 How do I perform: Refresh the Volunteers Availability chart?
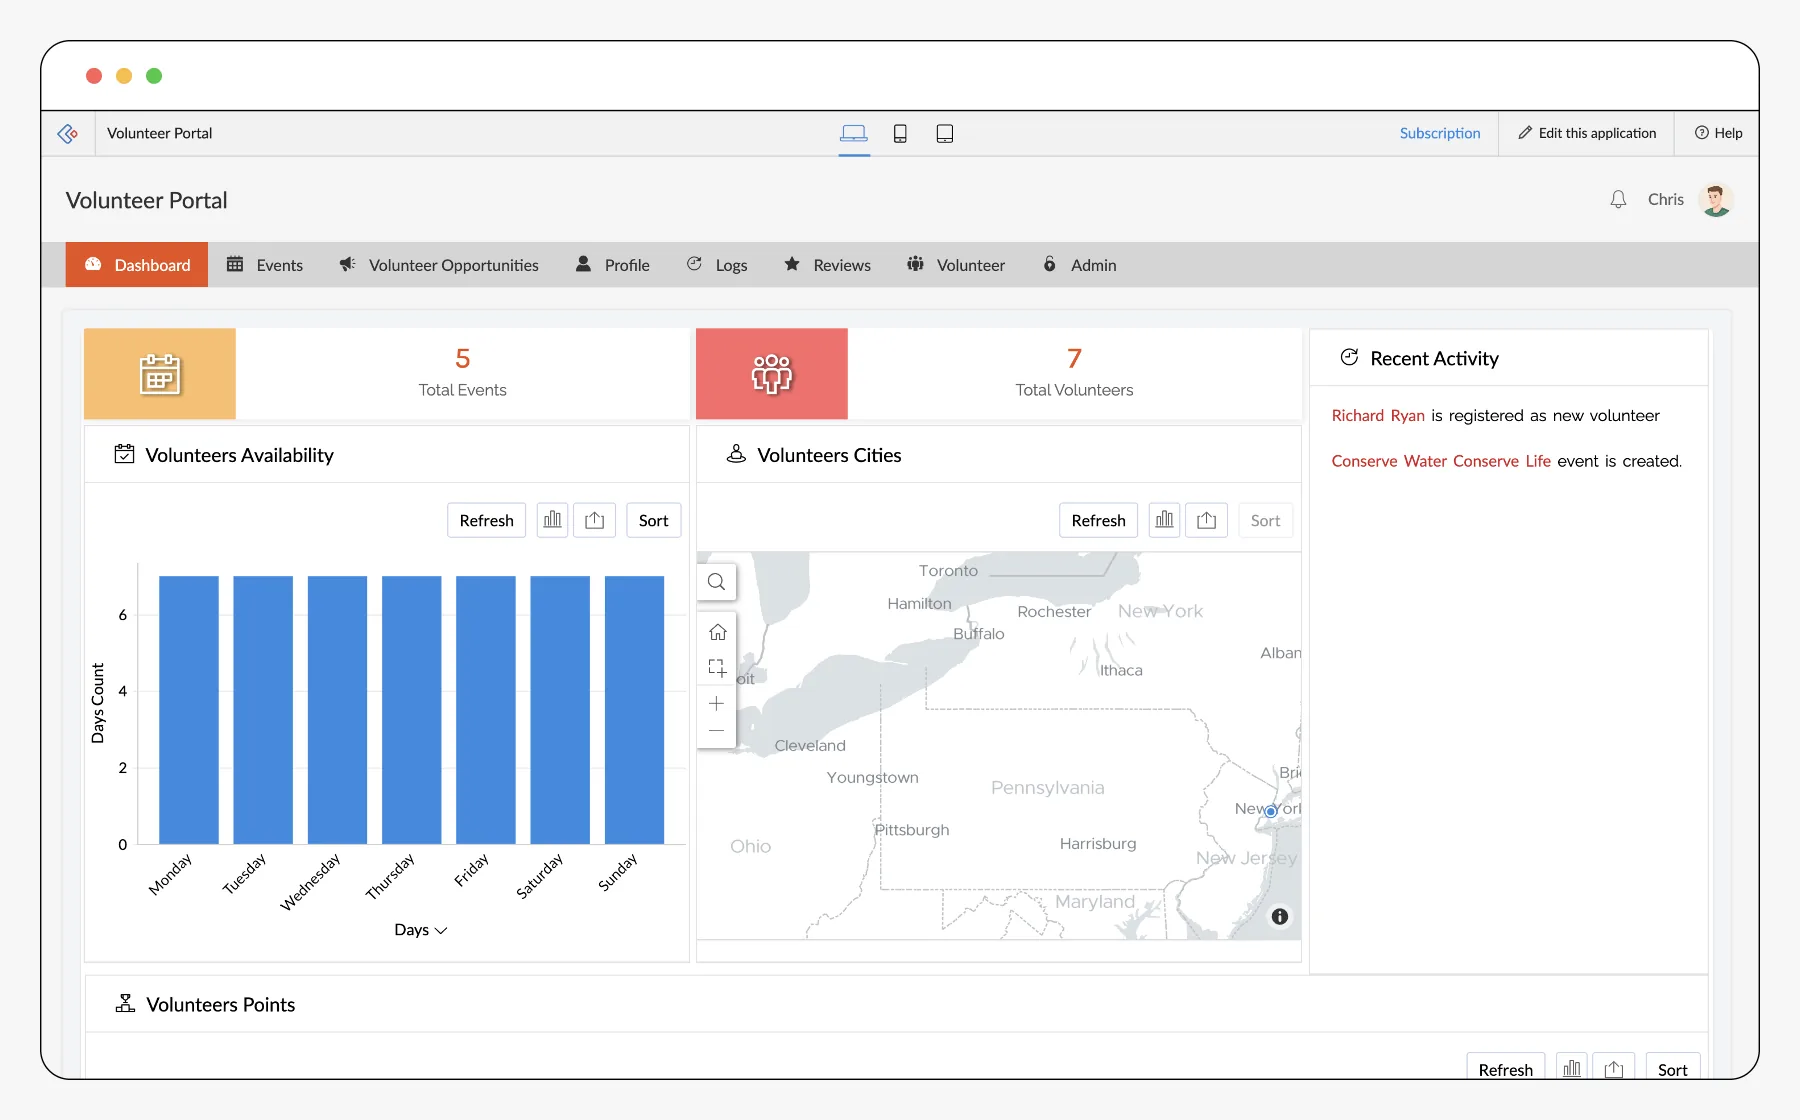486,520
